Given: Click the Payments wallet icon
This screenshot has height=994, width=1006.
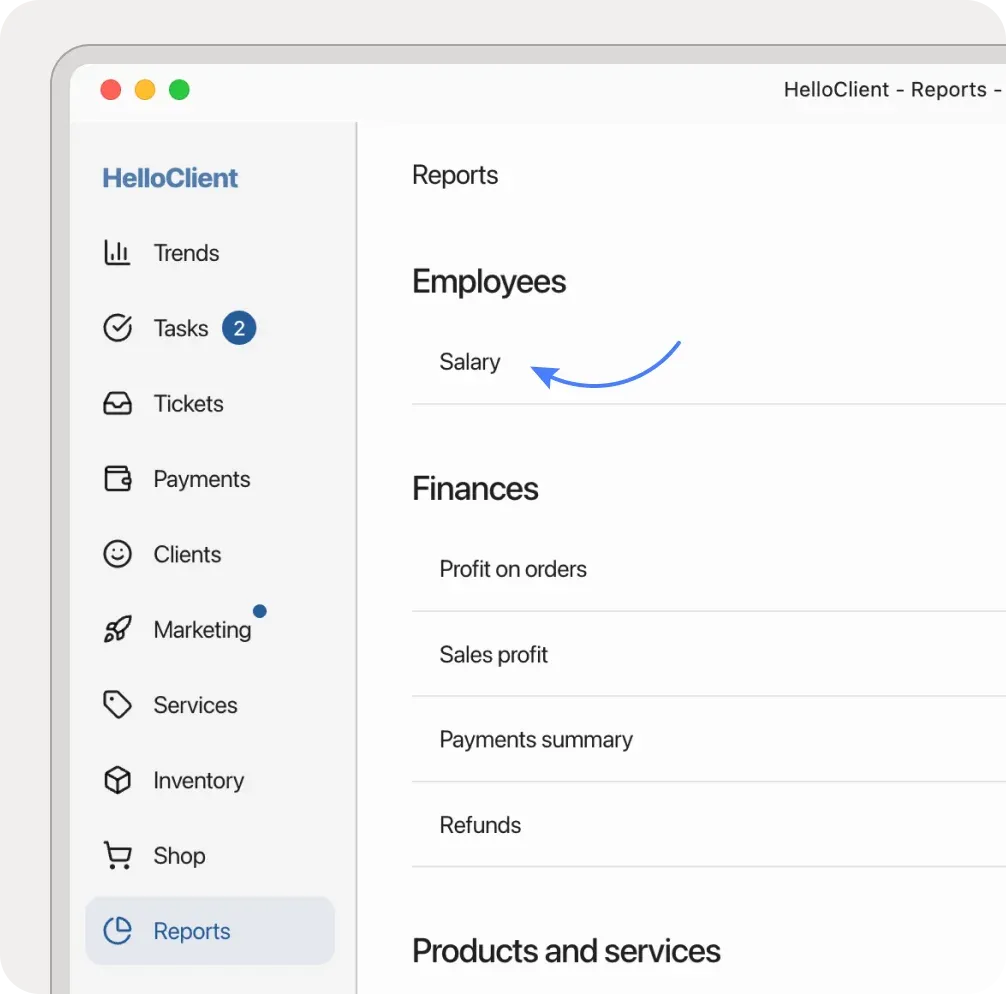Looking at the screenshot, I should (x=118, y=479).
